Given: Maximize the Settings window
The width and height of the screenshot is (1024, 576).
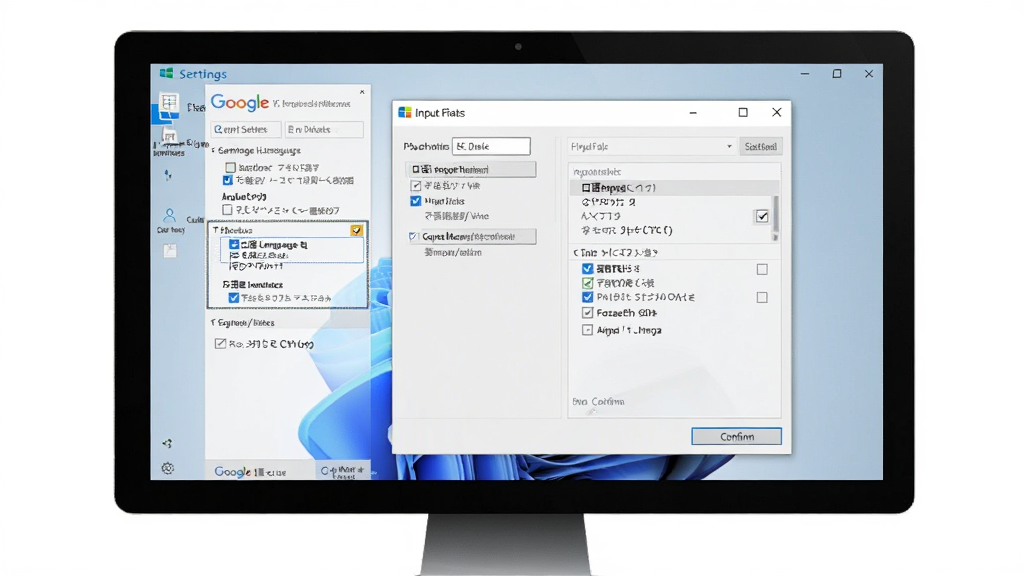Looking at the screenshot, I should point(837,74).
